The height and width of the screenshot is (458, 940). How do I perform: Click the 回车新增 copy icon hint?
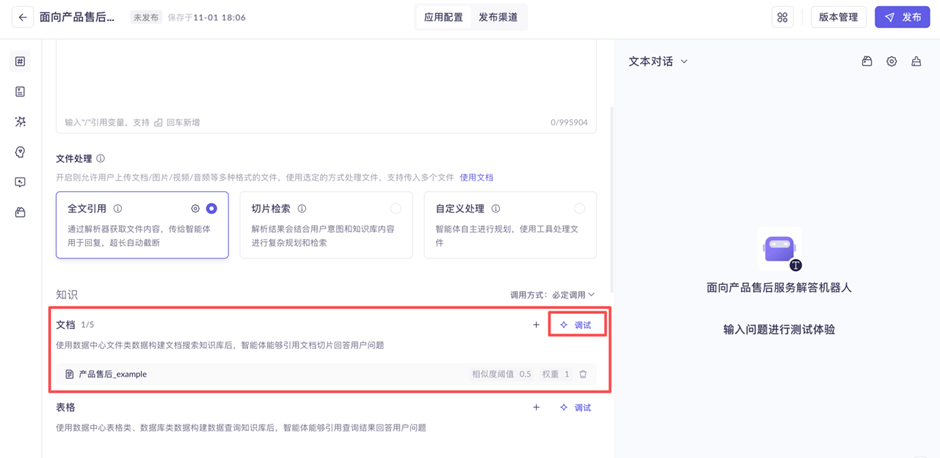pos(158,122)
